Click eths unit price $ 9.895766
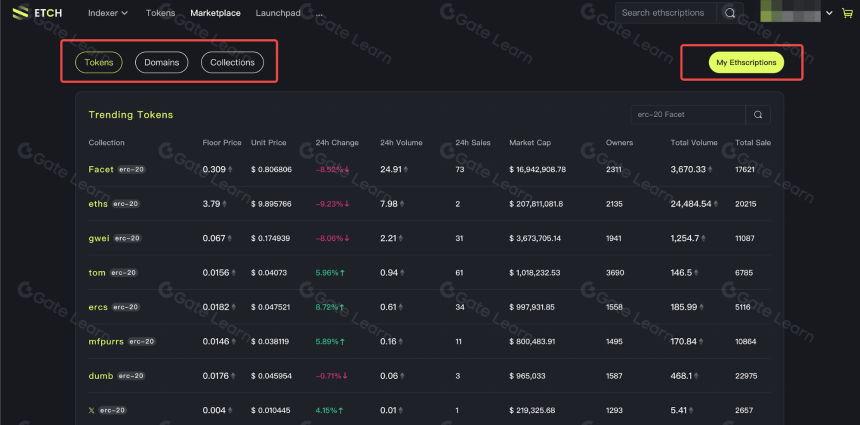The height and width of the screenshot is (425, 860). point(271,204)
